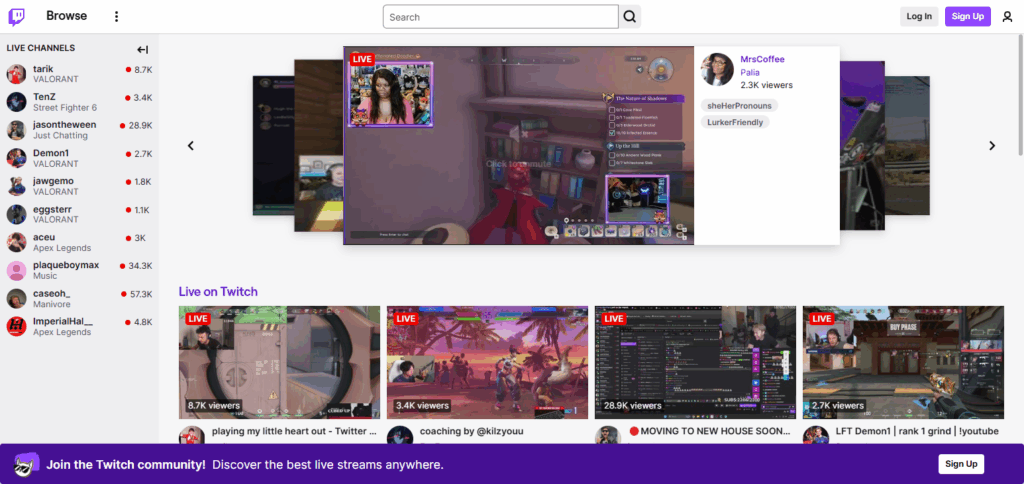Screen dimensions: 1024x484
Task: Click avatar beside 'LFT Demon1' stream title
Action: coord(816,436)
